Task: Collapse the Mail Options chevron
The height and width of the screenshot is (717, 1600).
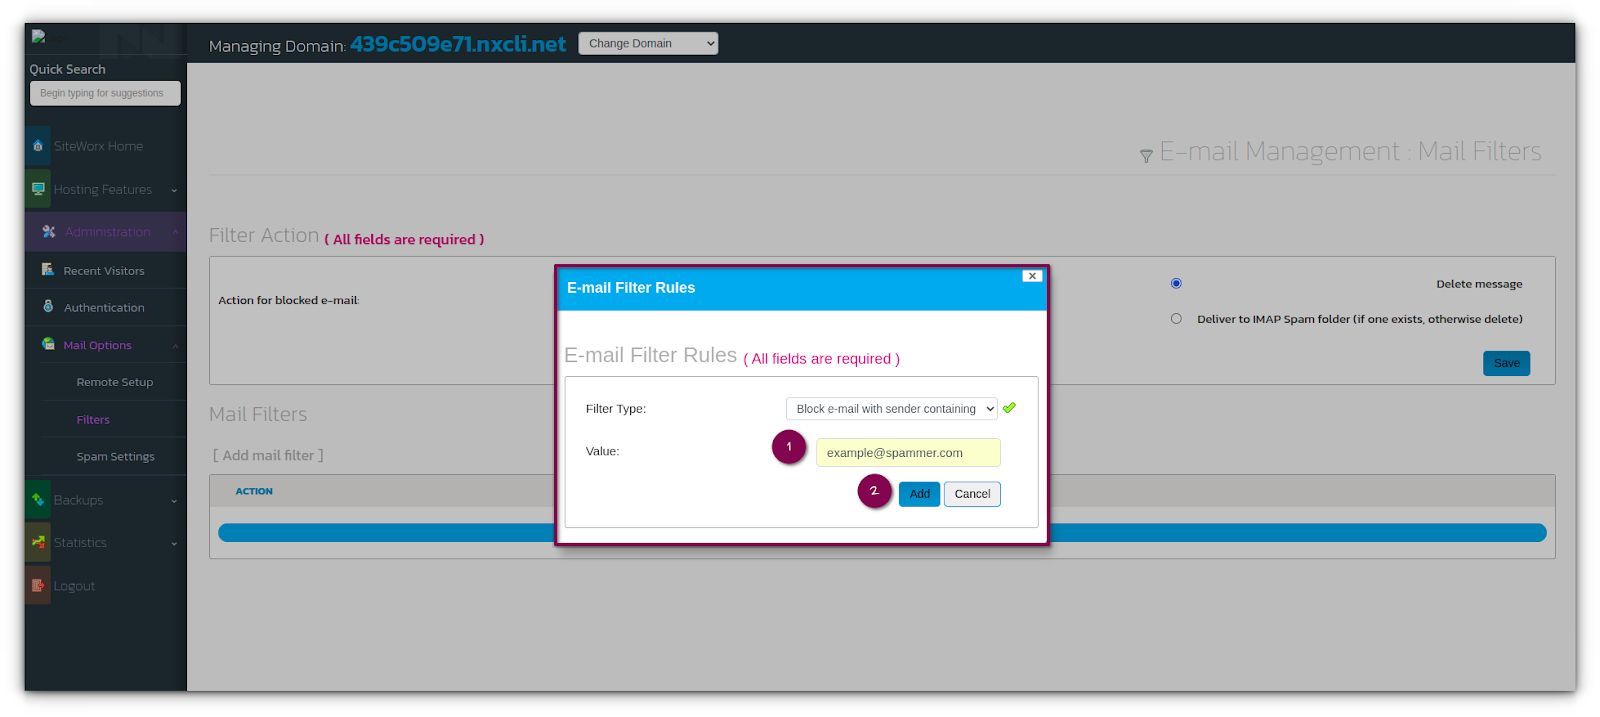Action: [175, 346]
